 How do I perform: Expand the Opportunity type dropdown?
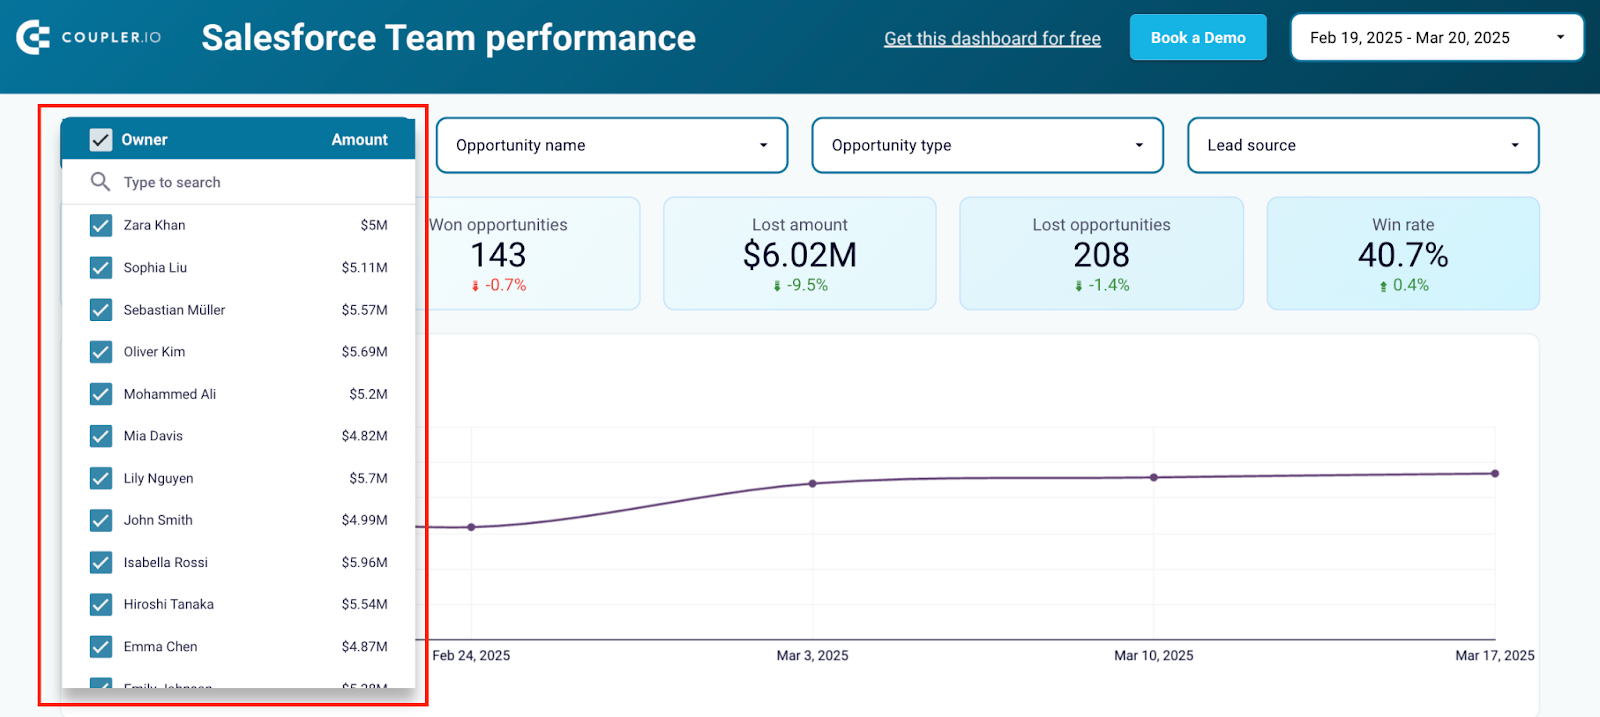click(x=988, y=145)
